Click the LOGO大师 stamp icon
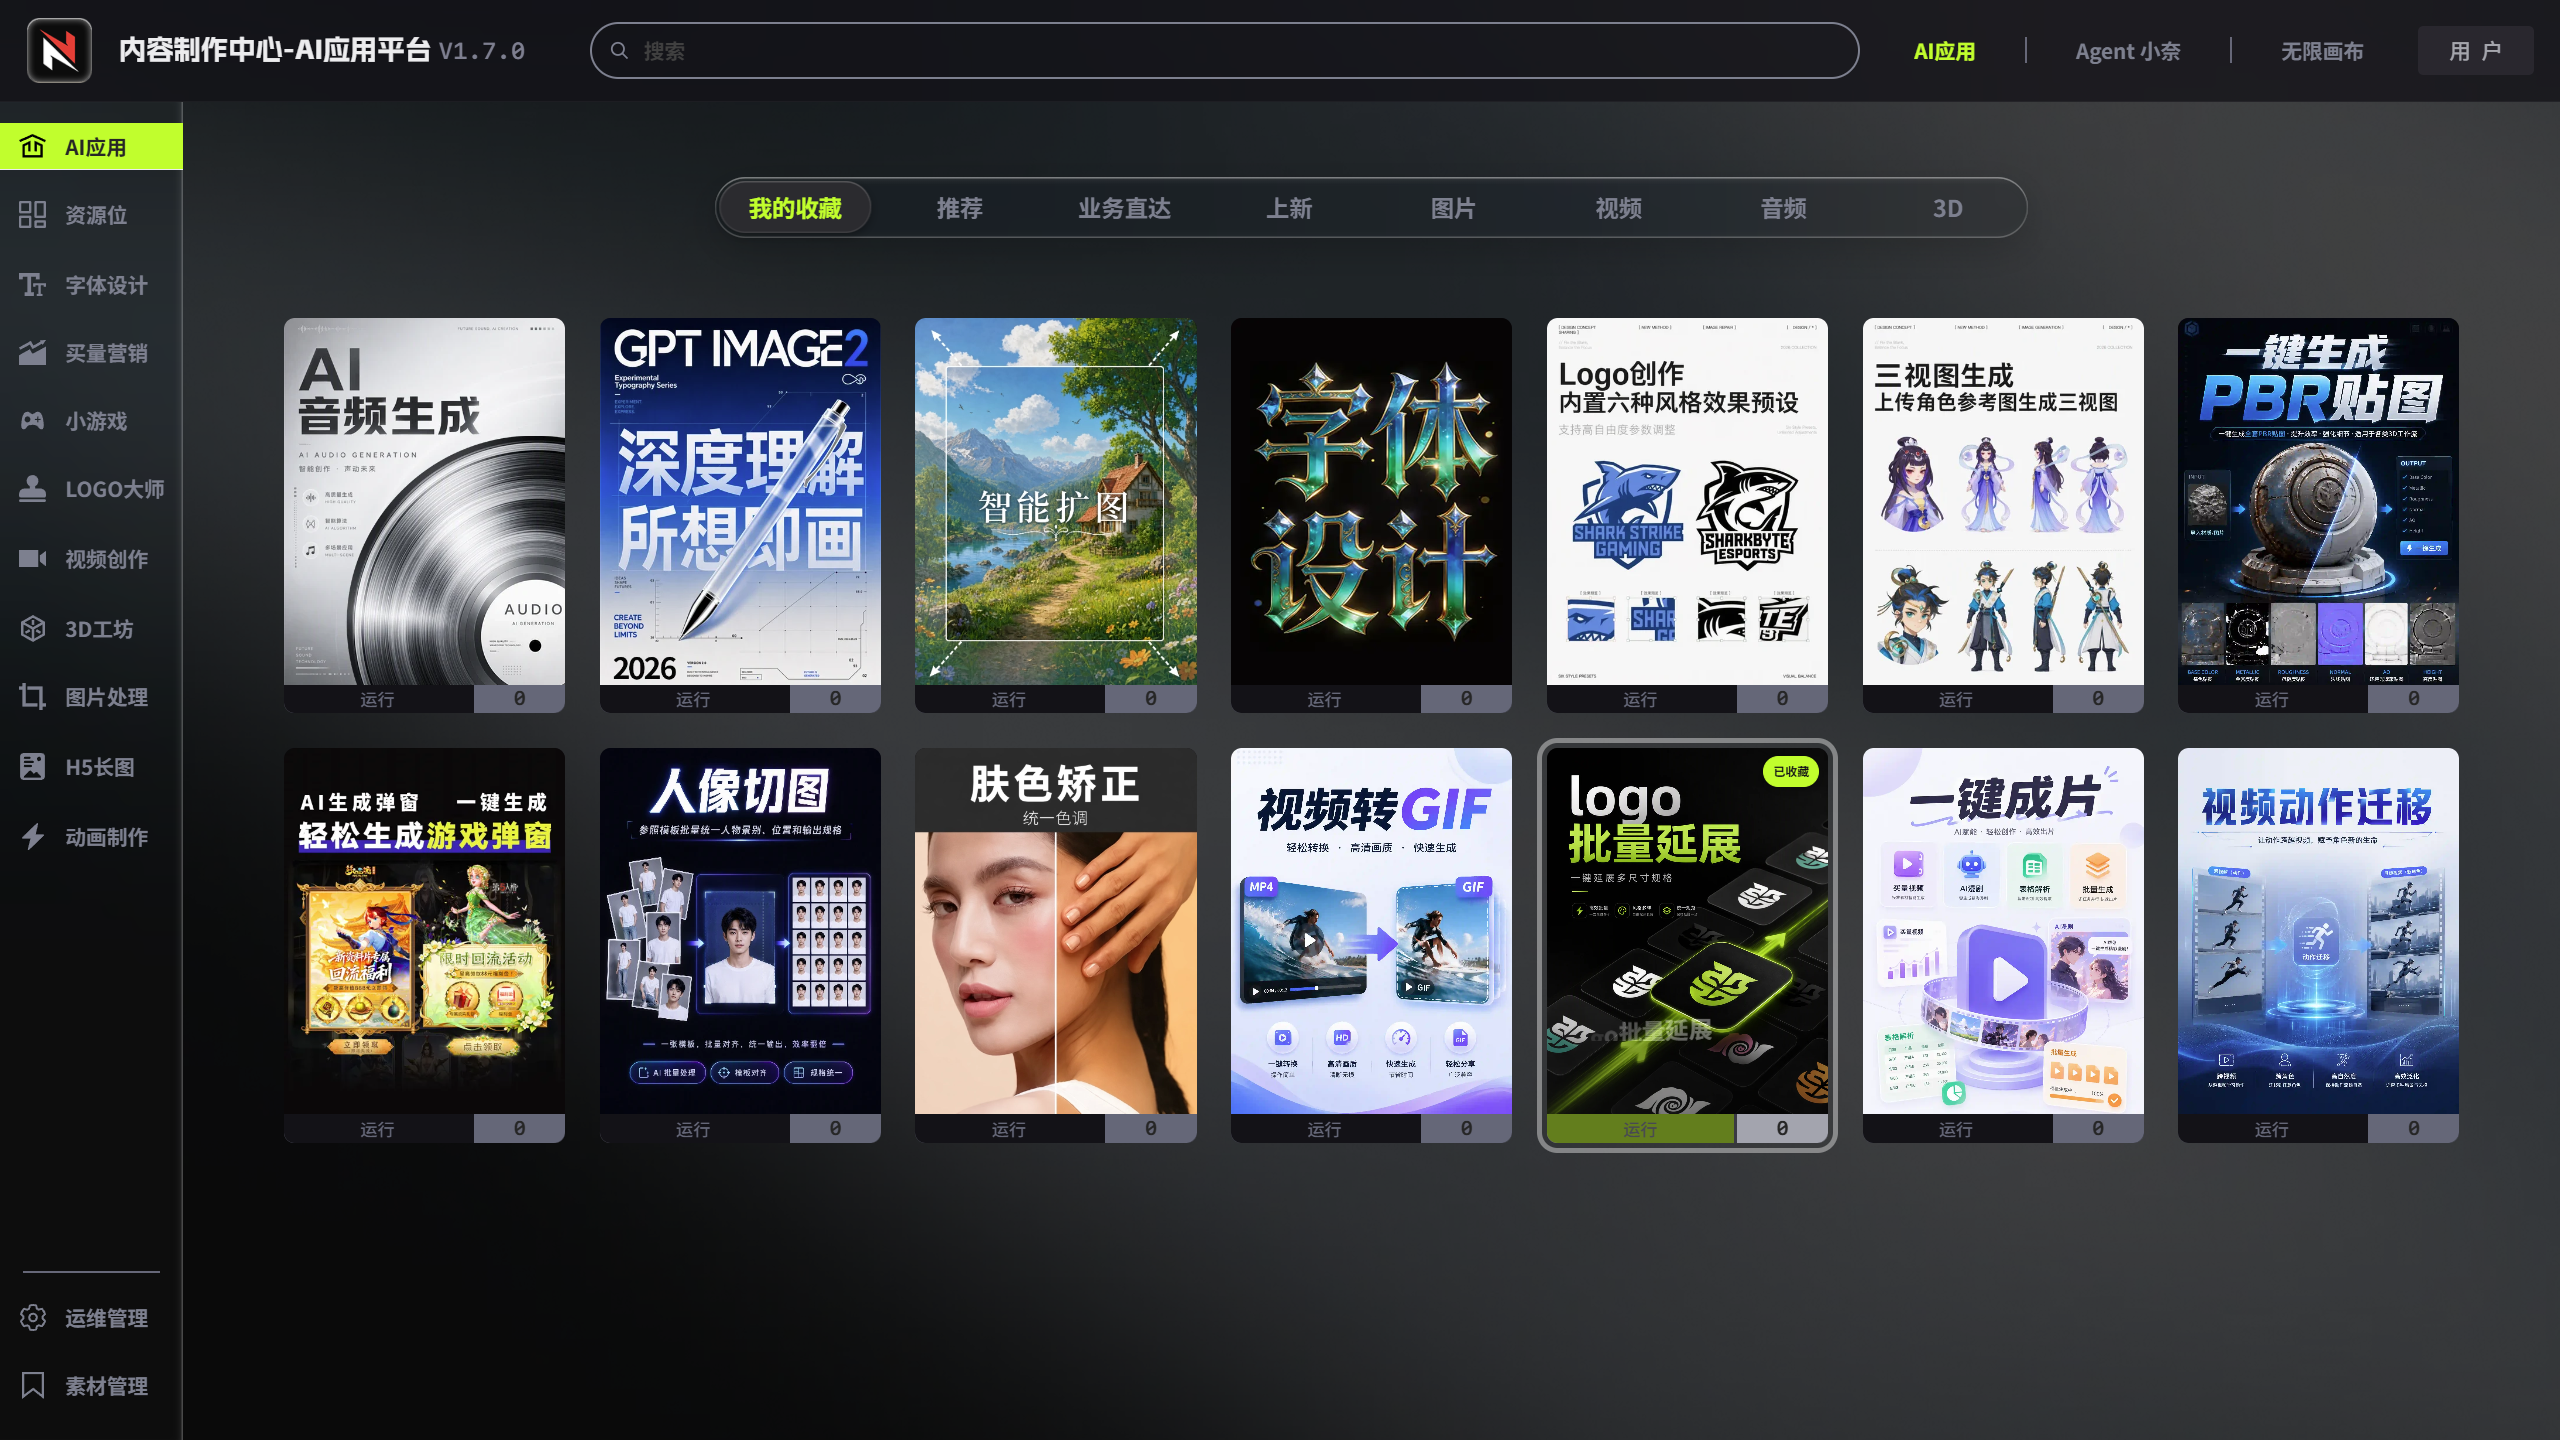 tap(32, 489)
